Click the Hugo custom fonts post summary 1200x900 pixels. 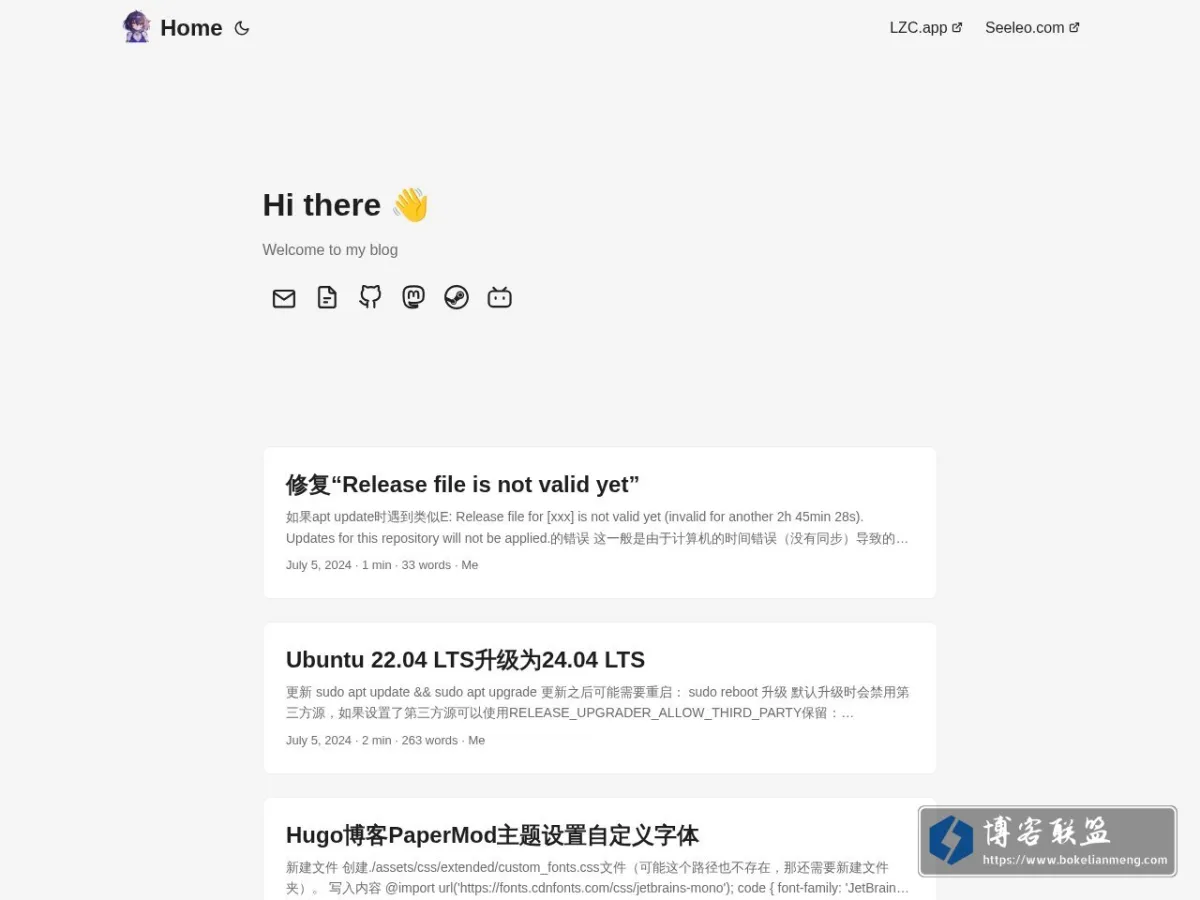(x=598, y=877)
